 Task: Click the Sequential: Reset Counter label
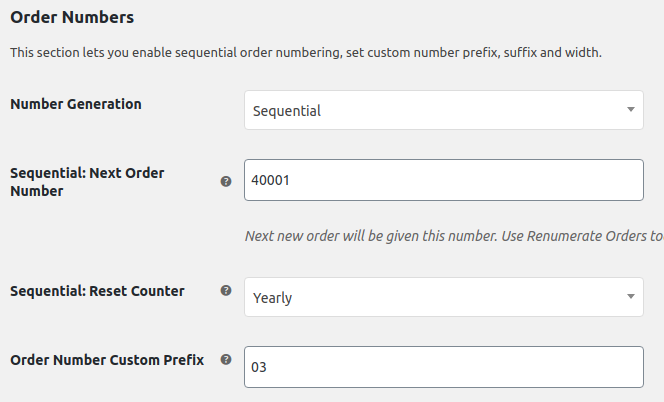point(97,291)
